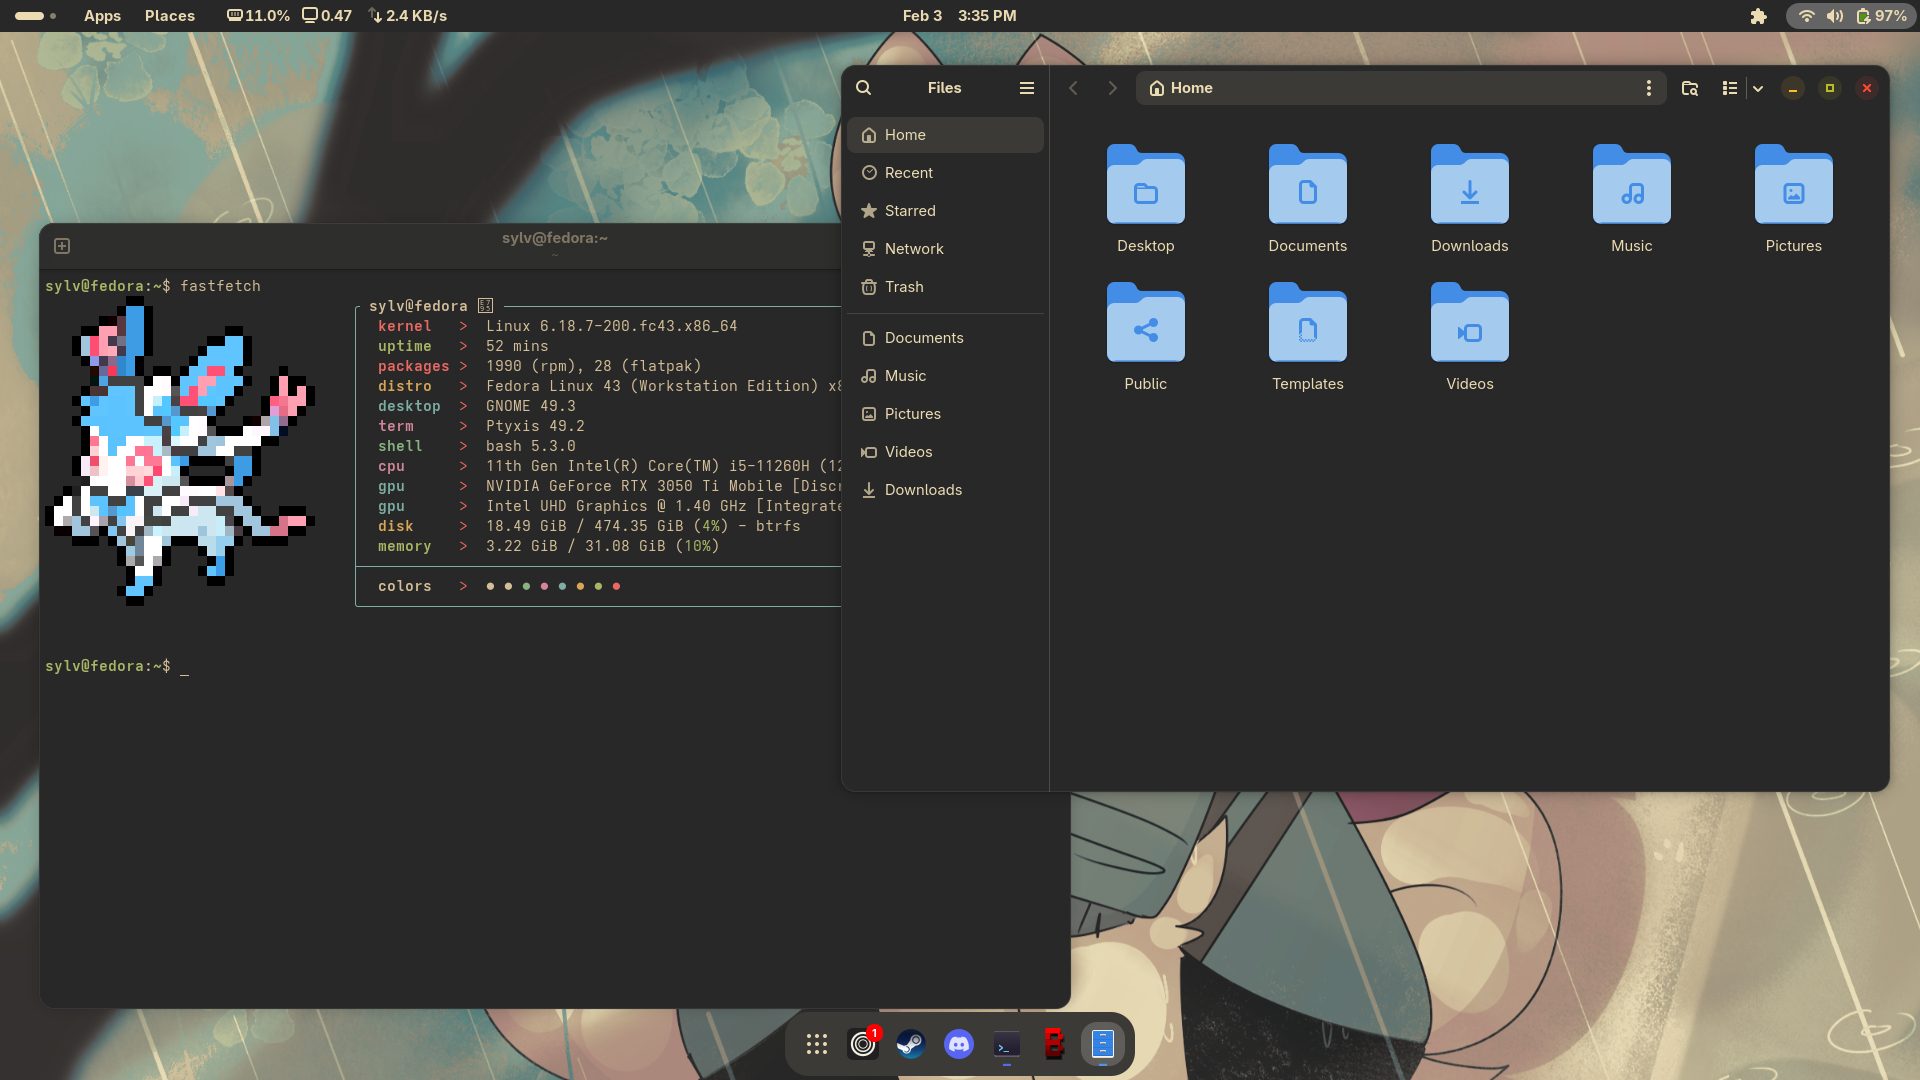Expand view options dropdown arrow
This screenshot has height=1080, width=1920.
(x=1758, y=88)
